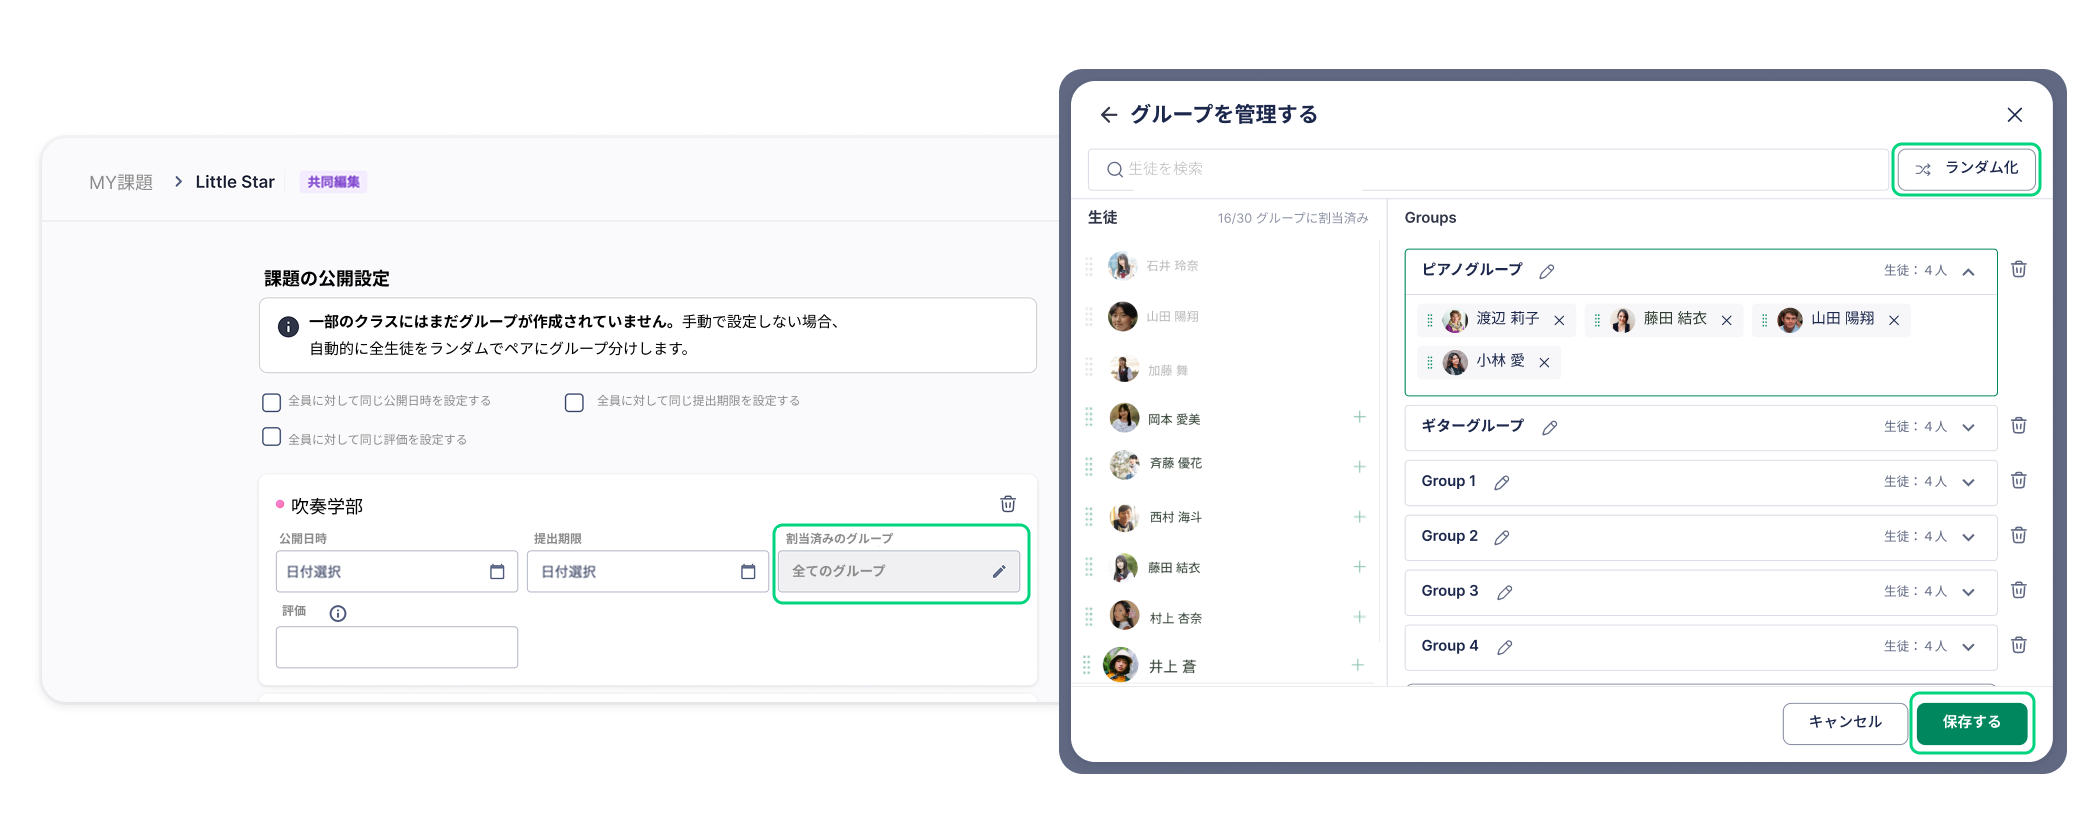The image size is (2100, 840).
Task: Click the info icon next to 評価
Action: pyautogui.click(x=338, y=614)
